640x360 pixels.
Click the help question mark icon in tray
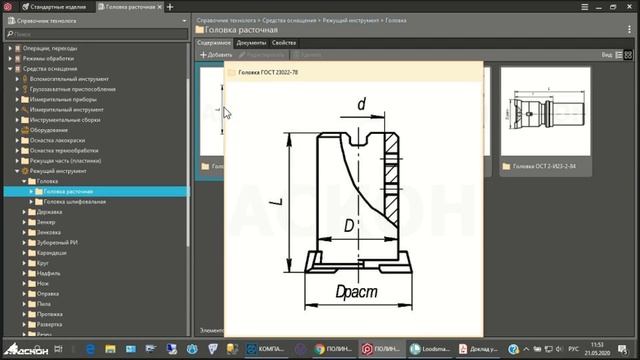coord(513,349)
